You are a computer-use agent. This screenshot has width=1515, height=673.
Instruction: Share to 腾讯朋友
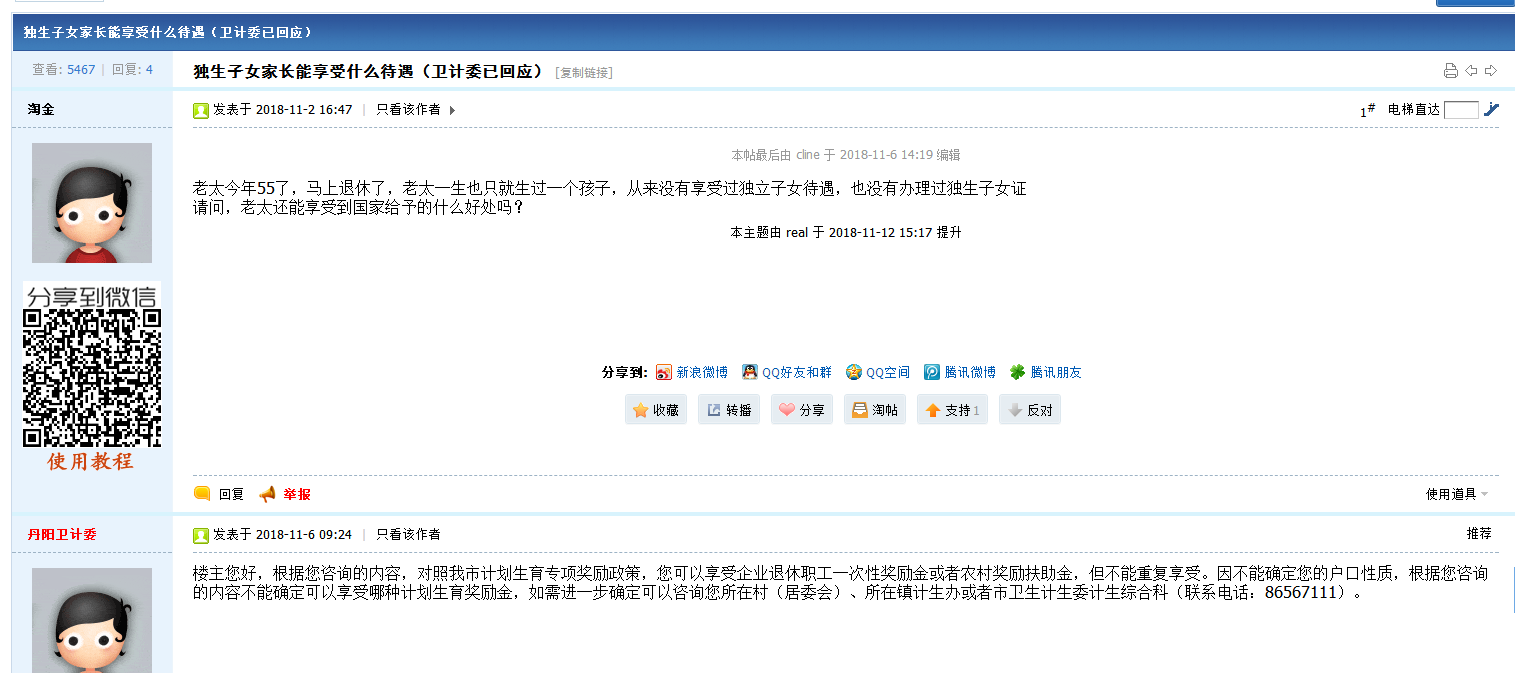1046,372
